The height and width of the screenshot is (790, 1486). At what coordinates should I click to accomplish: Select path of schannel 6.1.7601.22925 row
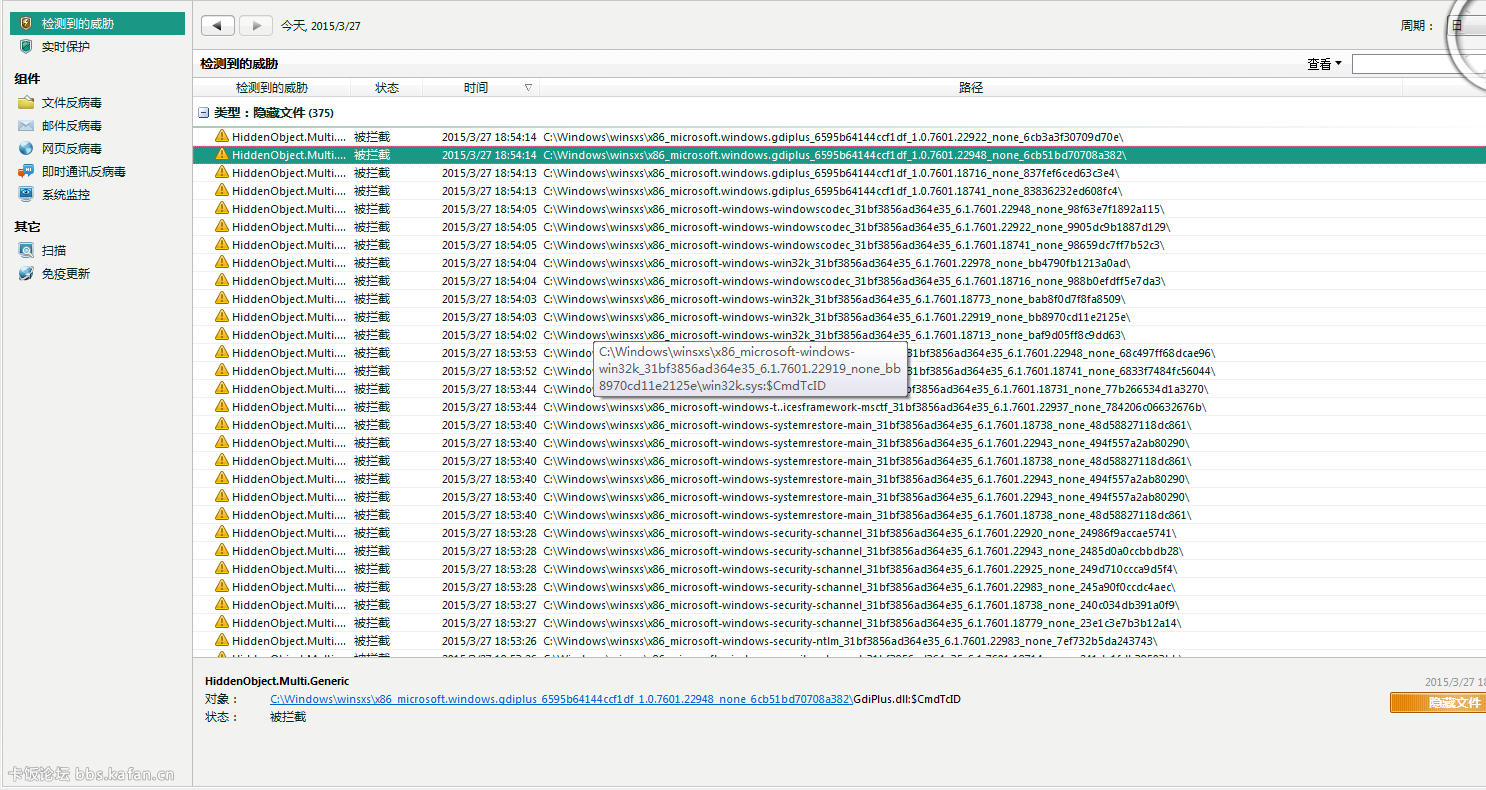[860, 568]
